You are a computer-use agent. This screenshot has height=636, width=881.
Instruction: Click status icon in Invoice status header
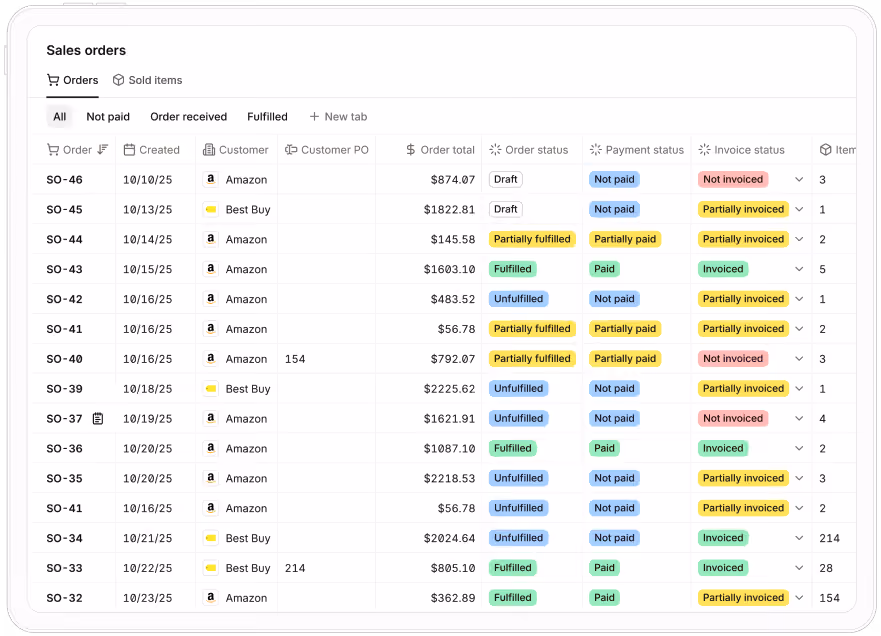(704, 149)
